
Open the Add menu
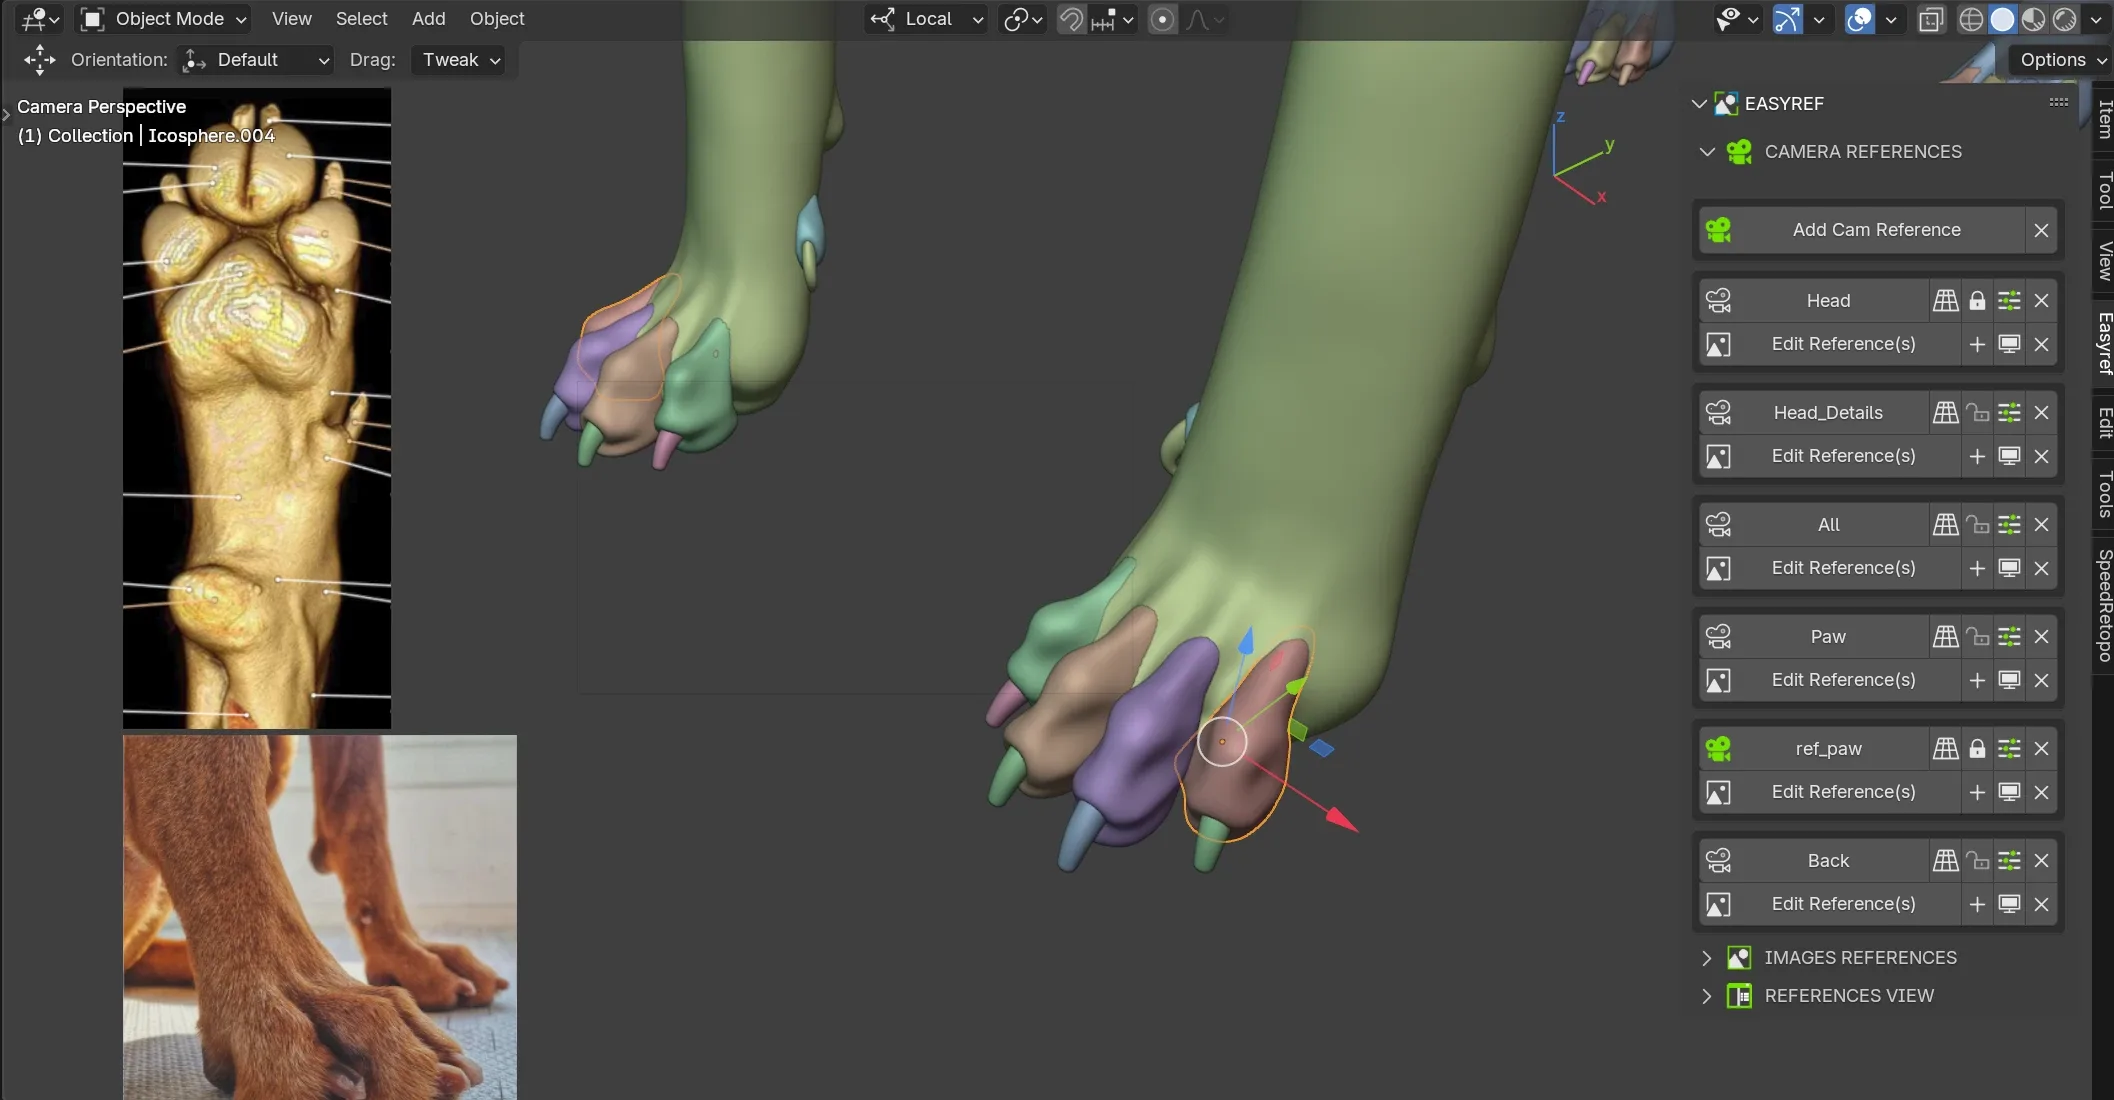[x=427, y=19]
